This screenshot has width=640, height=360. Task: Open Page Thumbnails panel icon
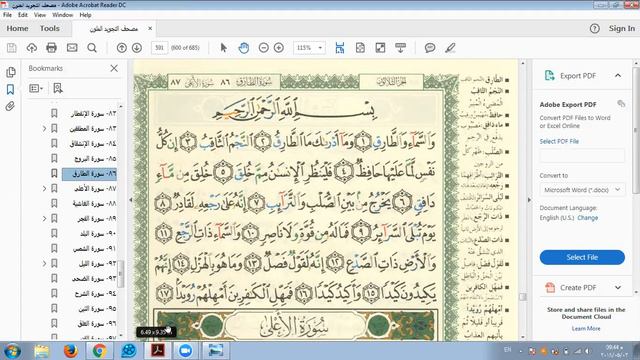pyautogui.click(x=11, y=72)
